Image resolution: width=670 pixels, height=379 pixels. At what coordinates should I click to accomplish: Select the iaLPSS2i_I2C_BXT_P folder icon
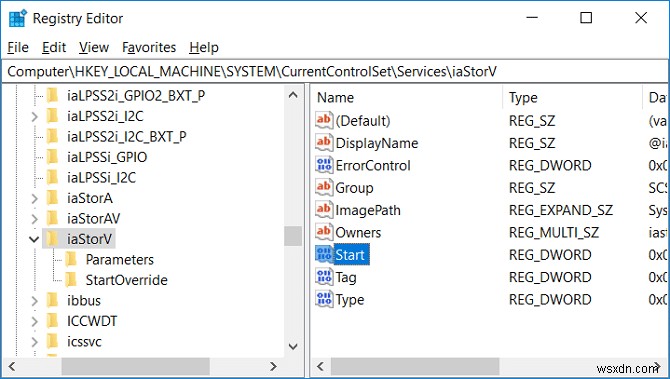point(52,136)
